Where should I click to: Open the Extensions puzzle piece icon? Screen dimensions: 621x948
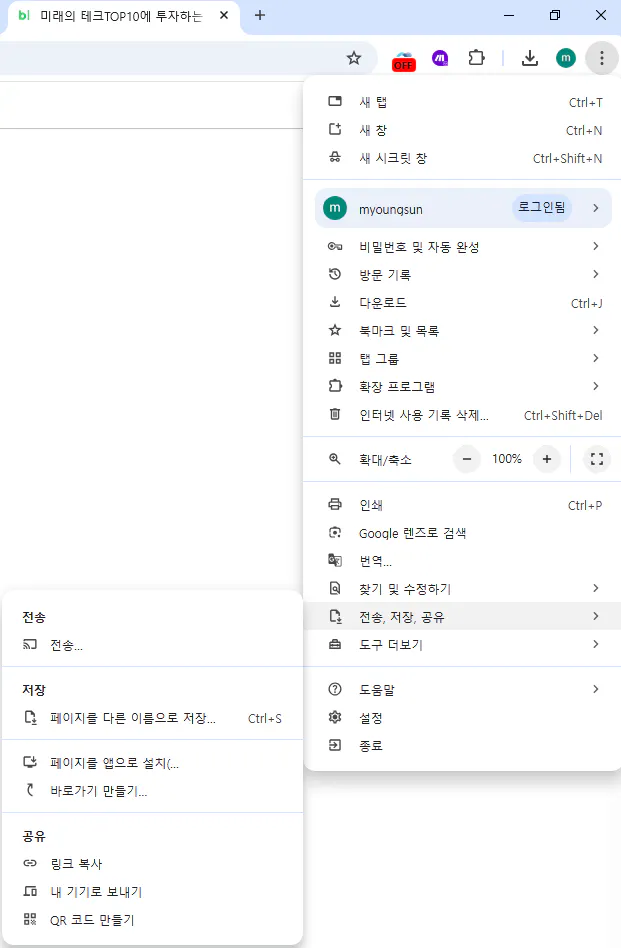(x=476, y=58)
